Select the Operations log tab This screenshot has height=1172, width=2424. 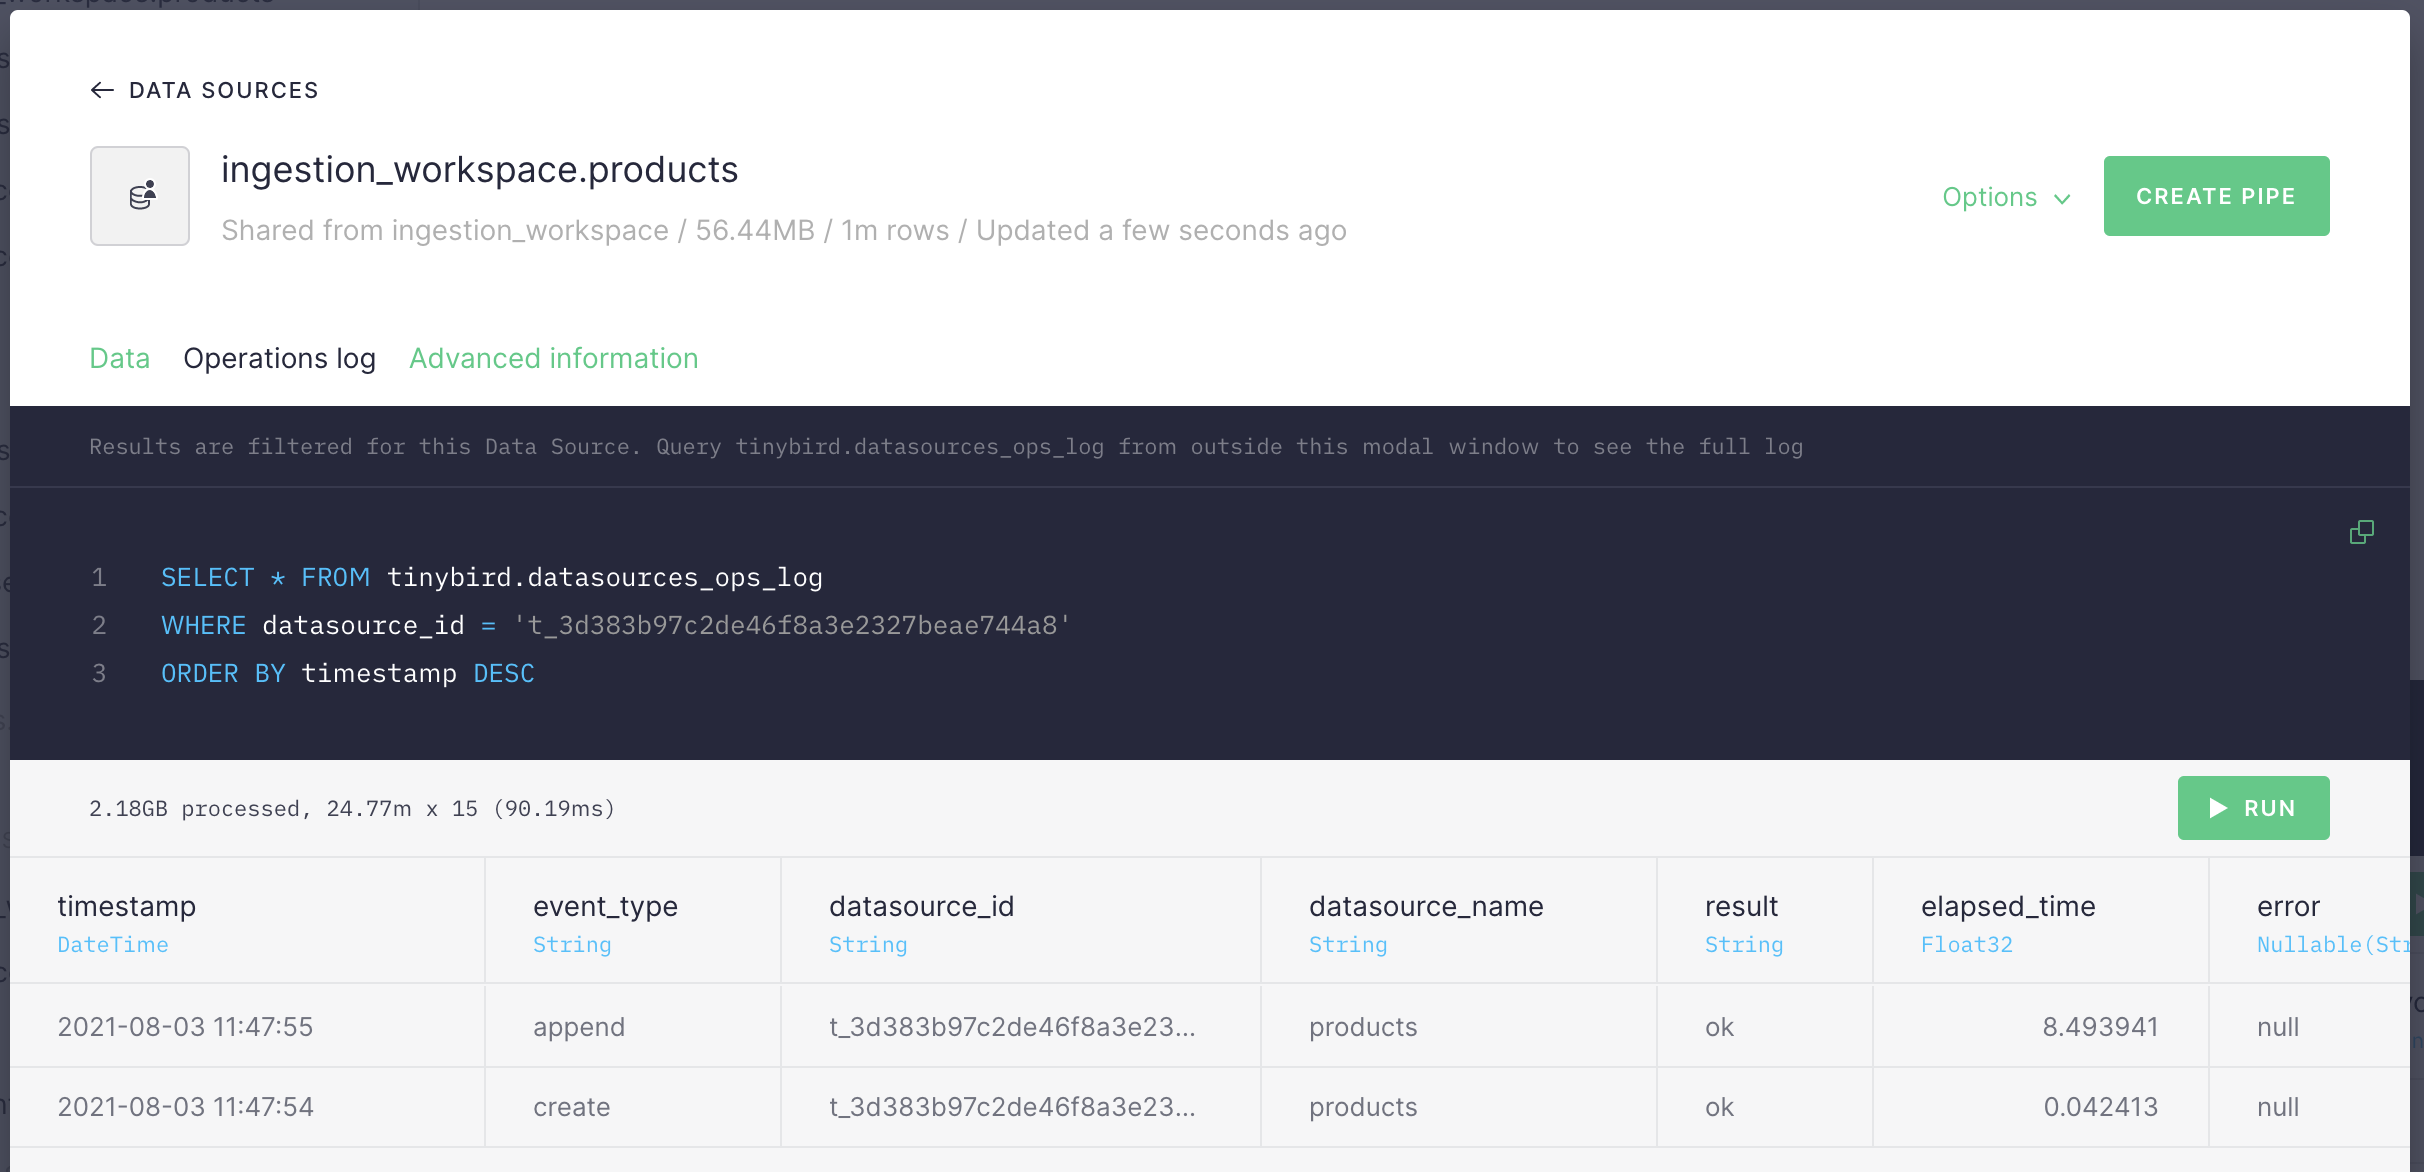click(x=279, y=358)
